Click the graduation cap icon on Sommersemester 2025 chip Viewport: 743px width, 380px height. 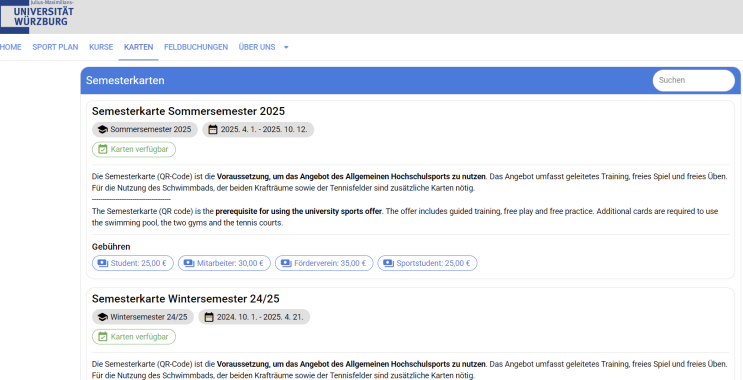click(102, 129)
